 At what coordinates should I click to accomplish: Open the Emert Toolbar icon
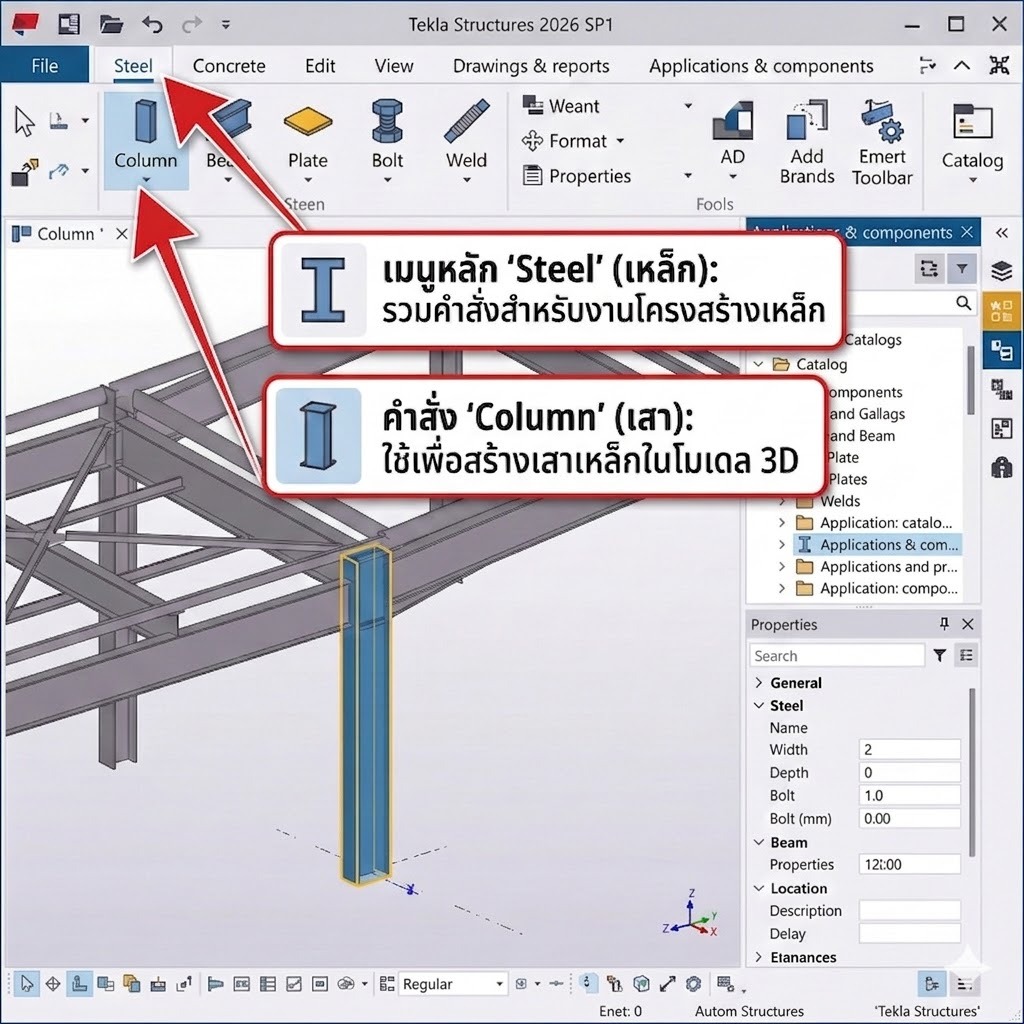click(882, 121)
